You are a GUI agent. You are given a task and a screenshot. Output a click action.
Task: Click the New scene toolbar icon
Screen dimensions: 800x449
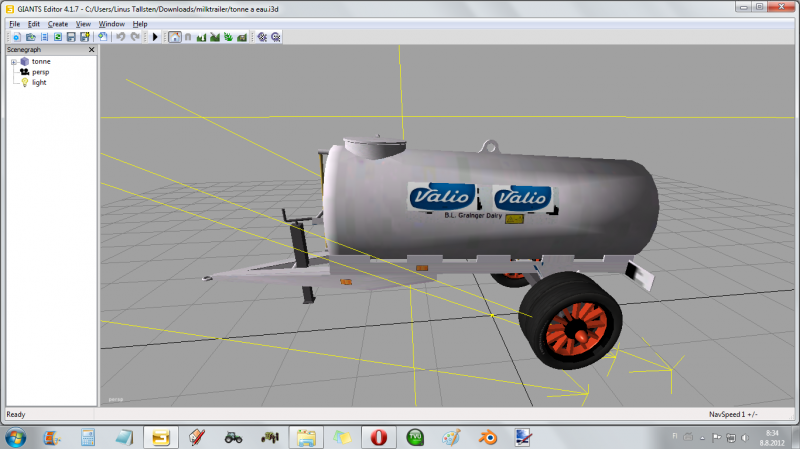click(17, 37)
